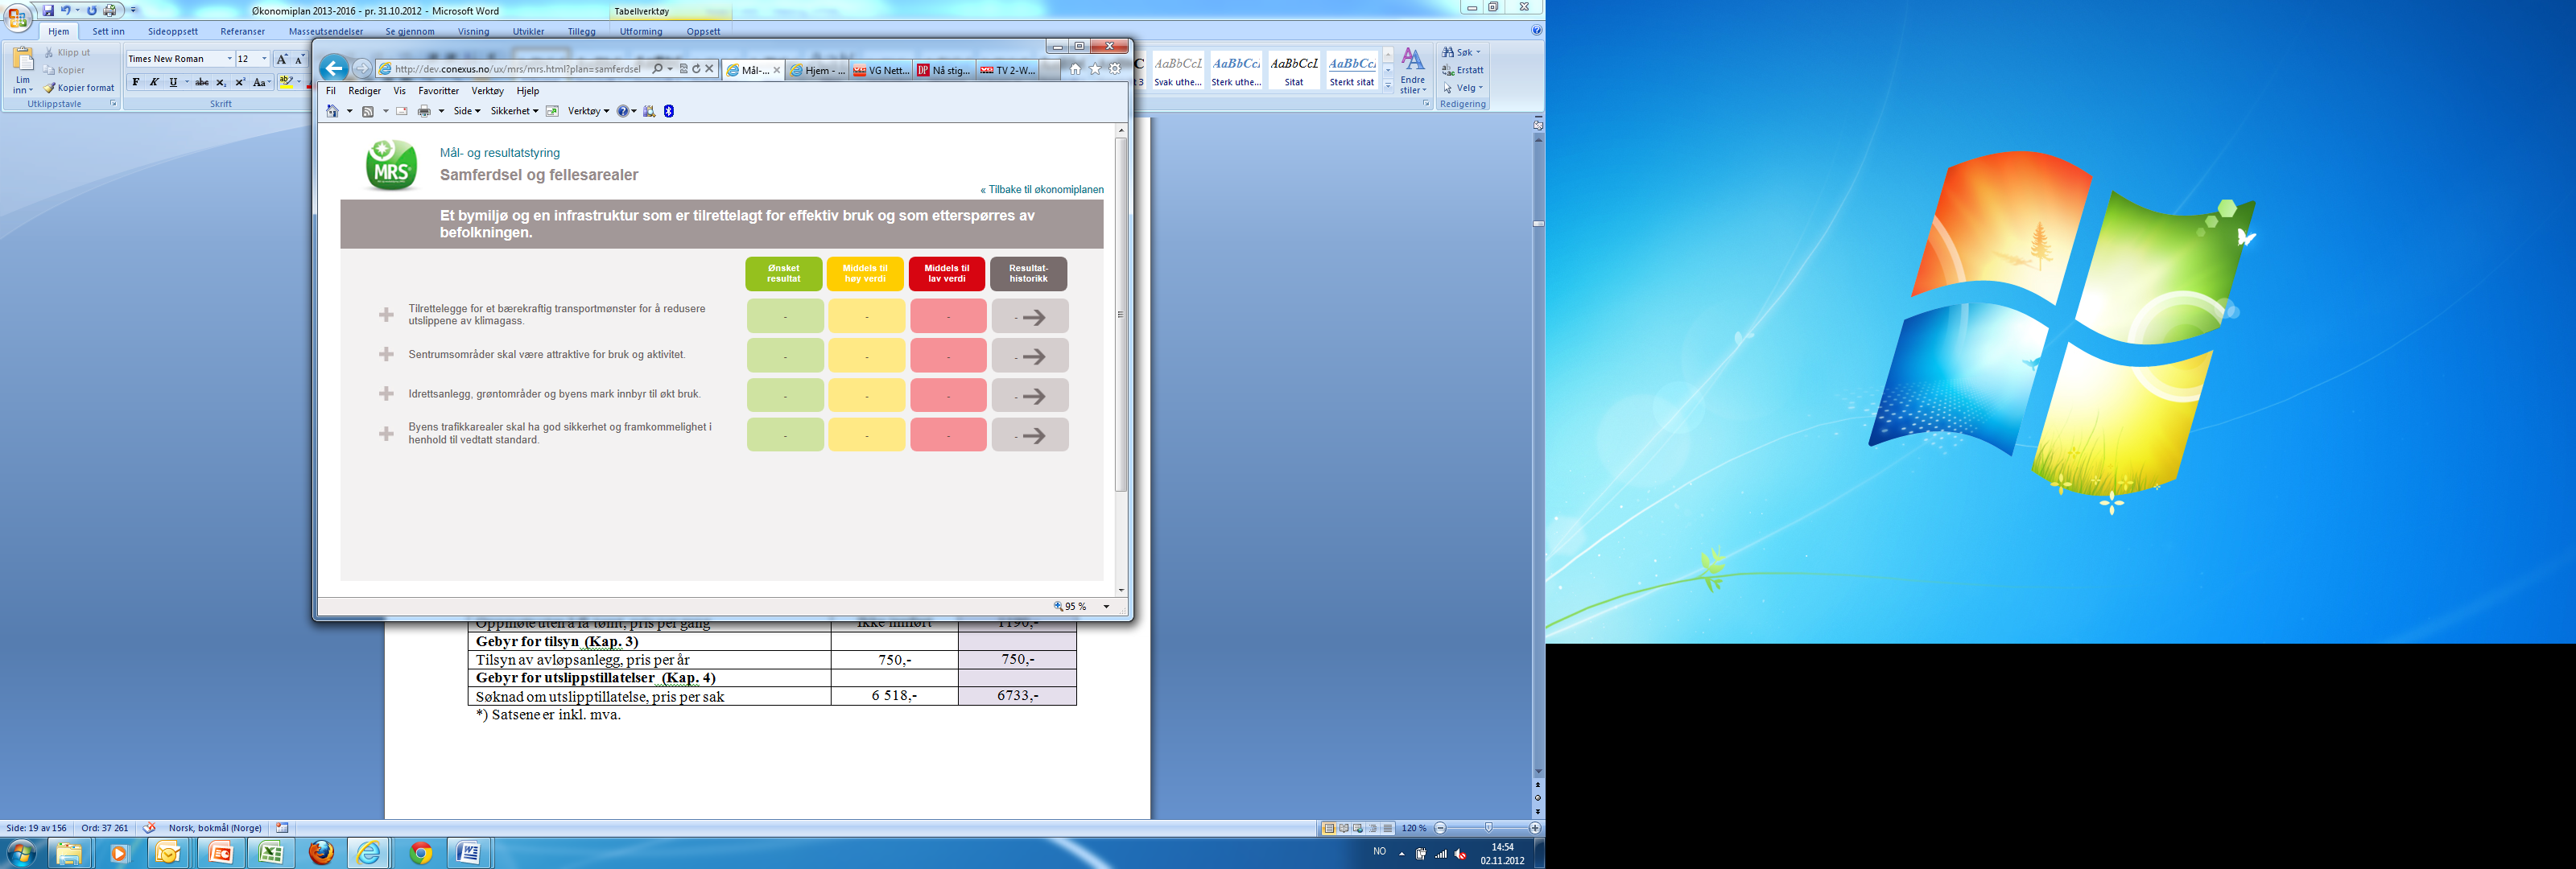
Task: Toggle italic K formatting in Word
Action: pyautogui.click(x=154, y=82)
